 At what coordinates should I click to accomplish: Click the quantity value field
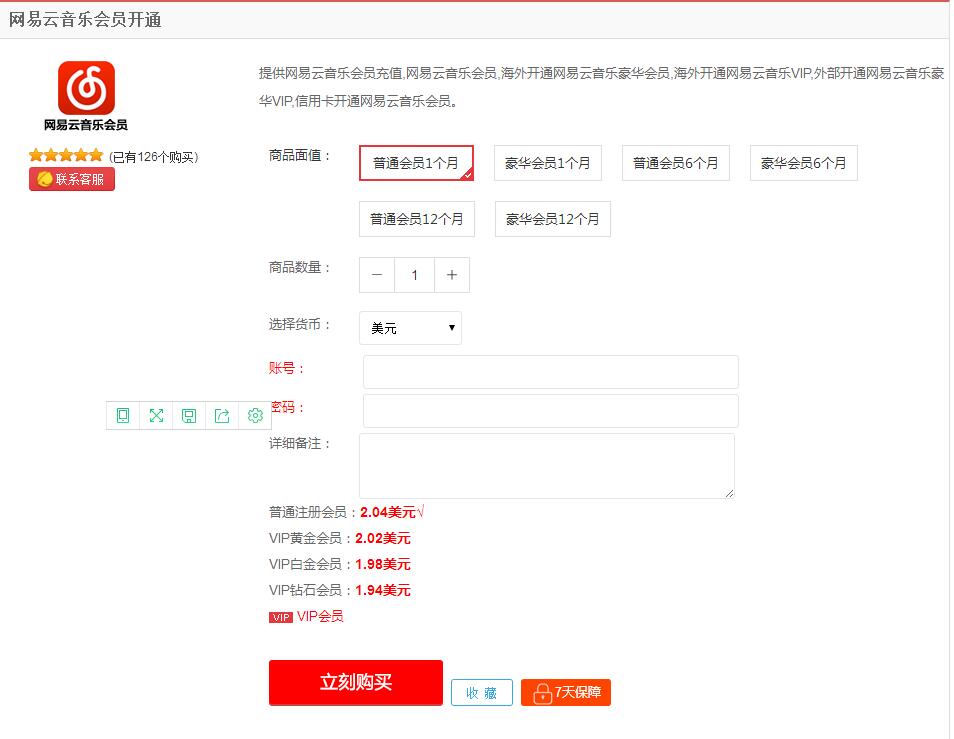point(414,275)
